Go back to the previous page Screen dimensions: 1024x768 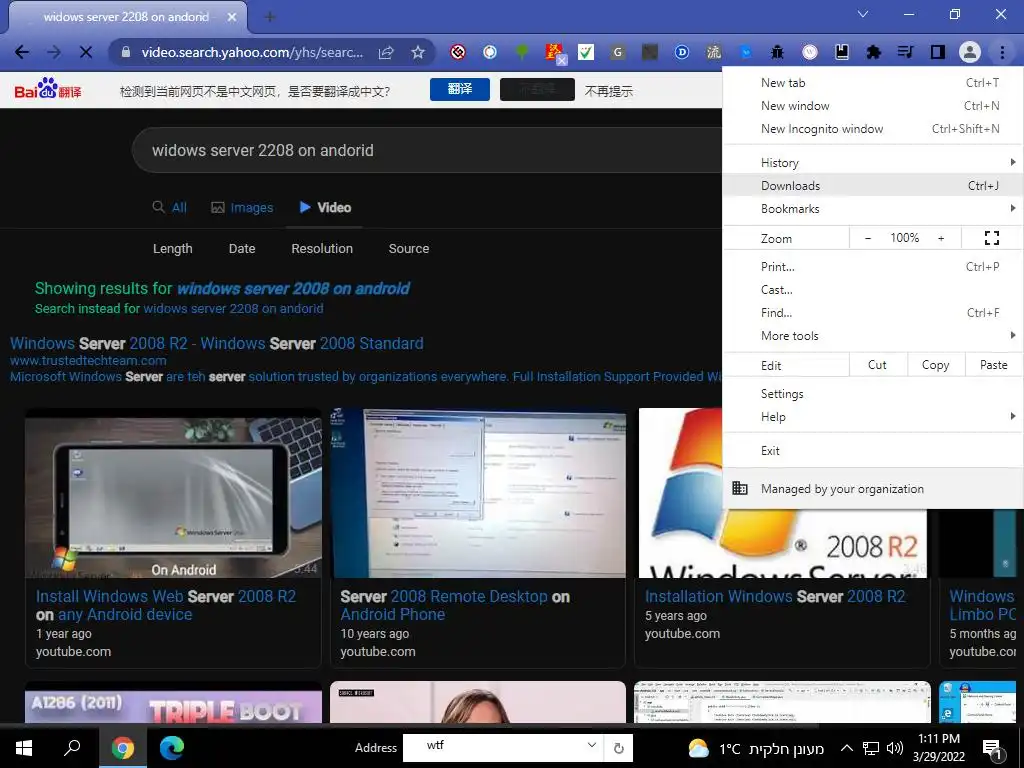pyautogui.click(x=22, y=52)
